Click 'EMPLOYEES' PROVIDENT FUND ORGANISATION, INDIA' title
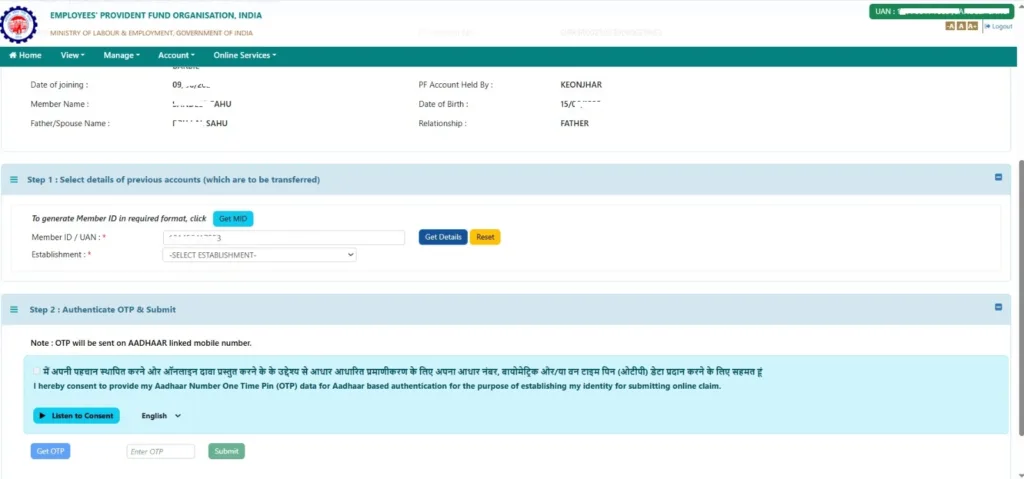The width and height of the screenshot is (1024, 479). pos(156,15)
